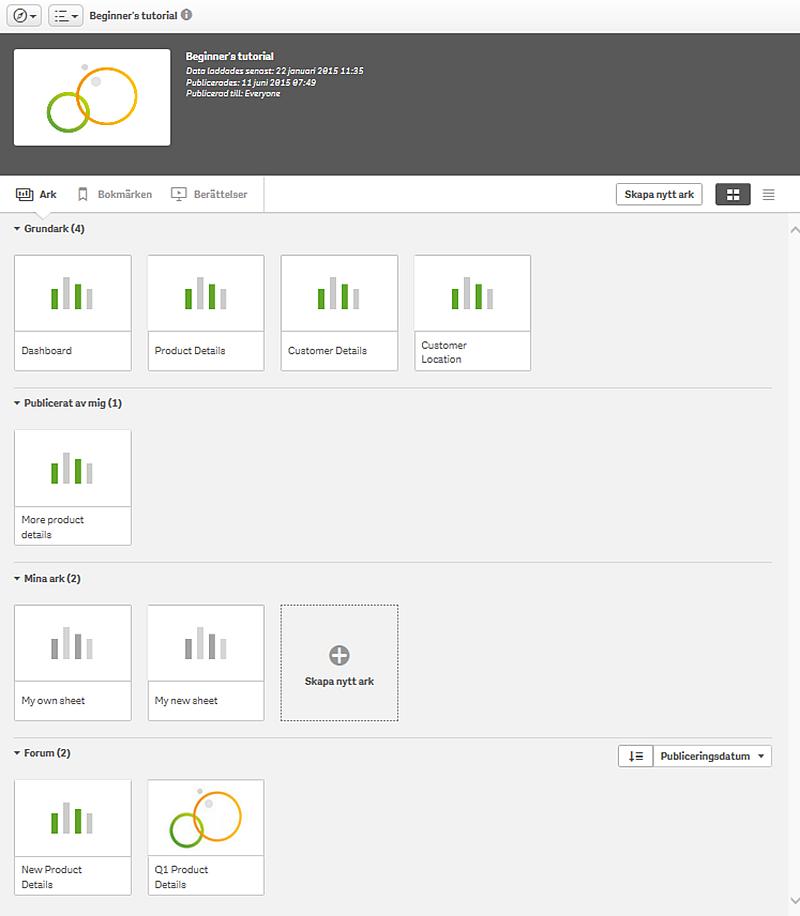Click the Beginner's tutorial app thumbnail
This screenshot has height=916, width=800.
tap(92, 97)
